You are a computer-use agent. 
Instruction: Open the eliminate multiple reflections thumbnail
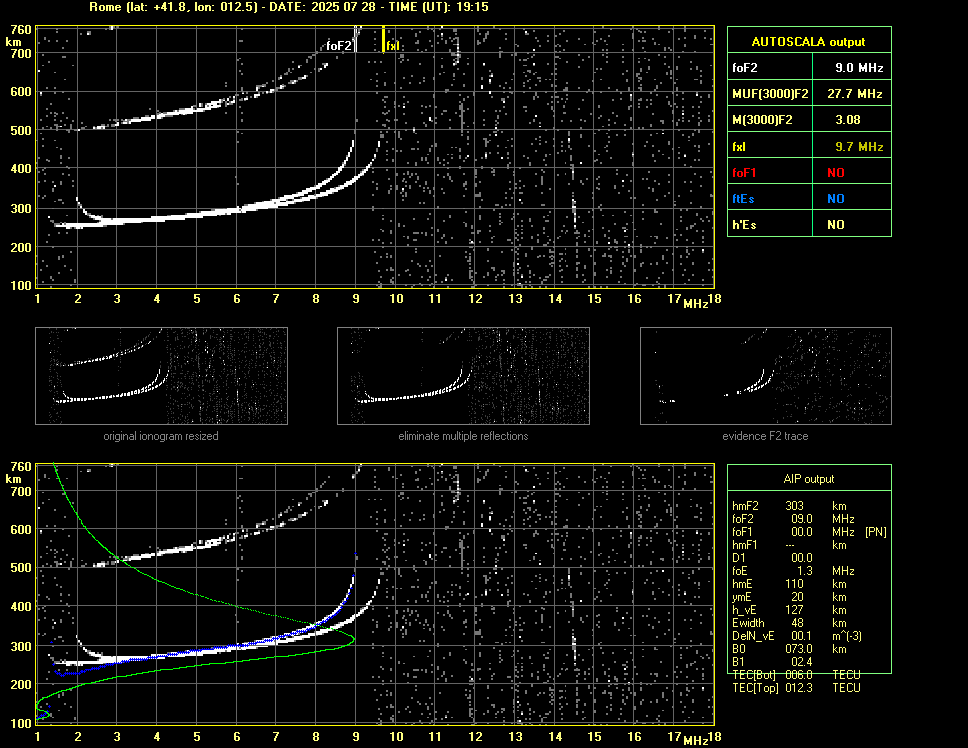[463, 376]
